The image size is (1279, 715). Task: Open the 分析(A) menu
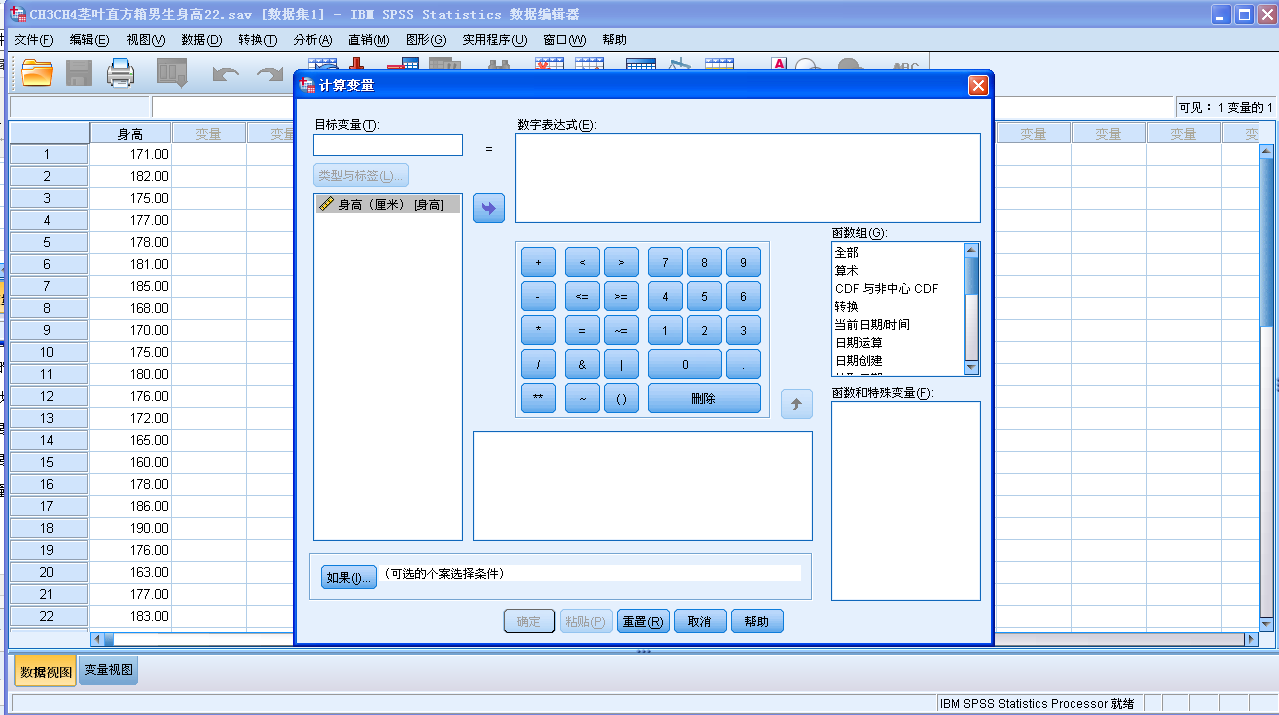pos(313,40)
